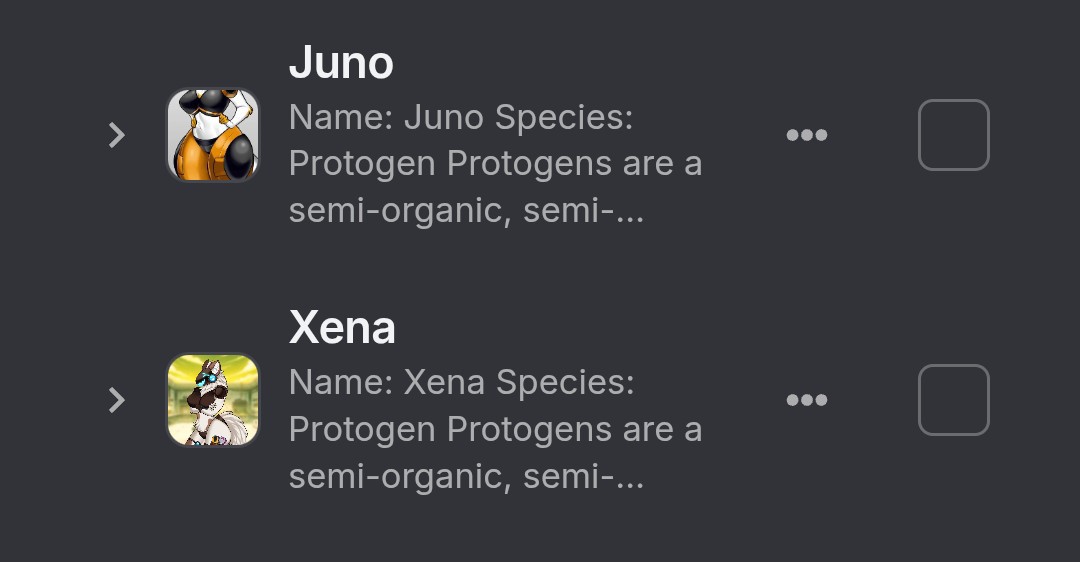
Task: Click Xena's avatar with green background
Action: (214, 400)
